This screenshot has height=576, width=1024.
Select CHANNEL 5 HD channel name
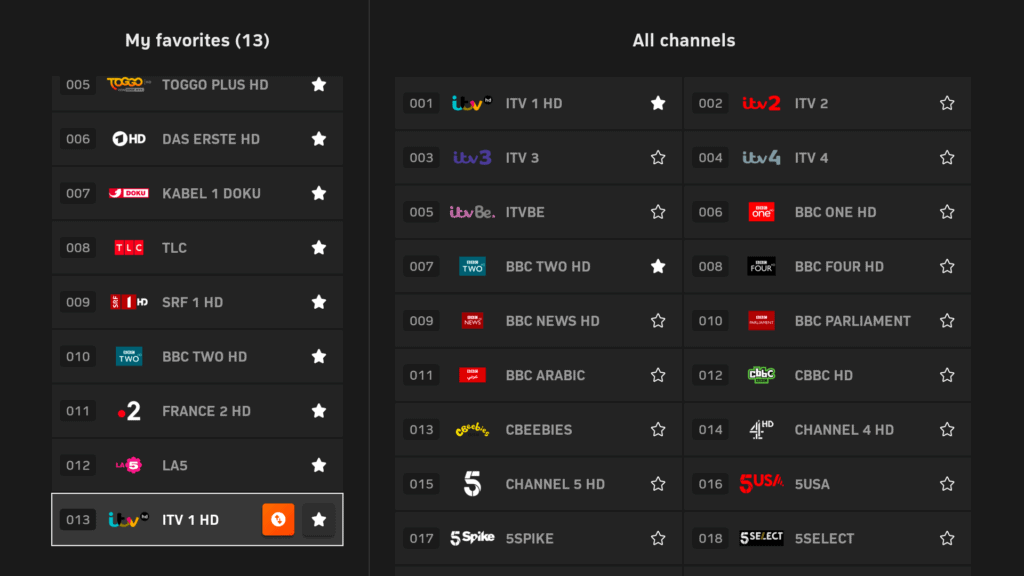555,485
